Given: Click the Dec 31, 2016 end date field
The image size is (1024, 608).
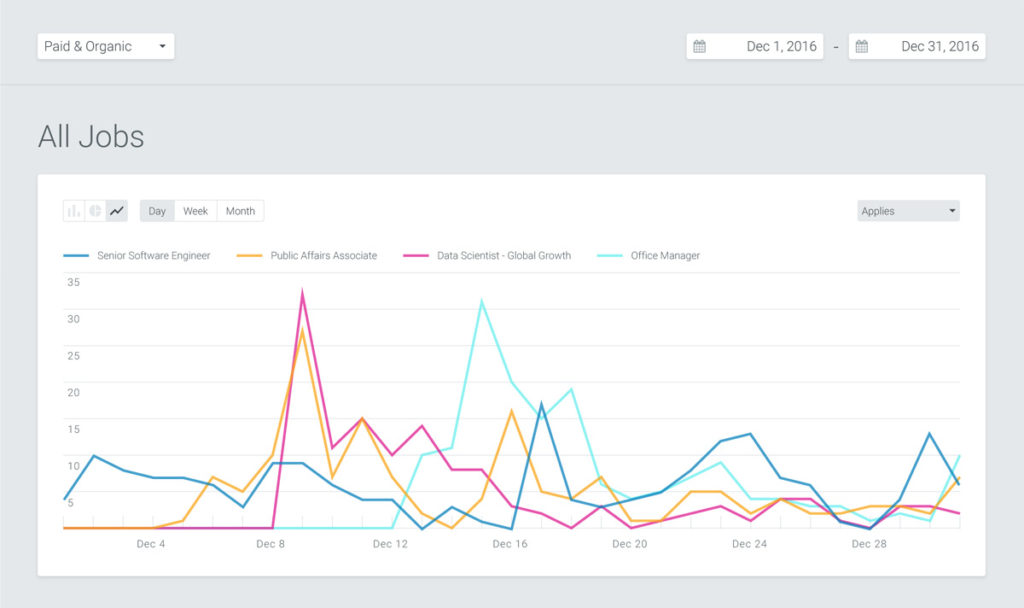Looking at the screenshot, I should [x=939, y=47].
